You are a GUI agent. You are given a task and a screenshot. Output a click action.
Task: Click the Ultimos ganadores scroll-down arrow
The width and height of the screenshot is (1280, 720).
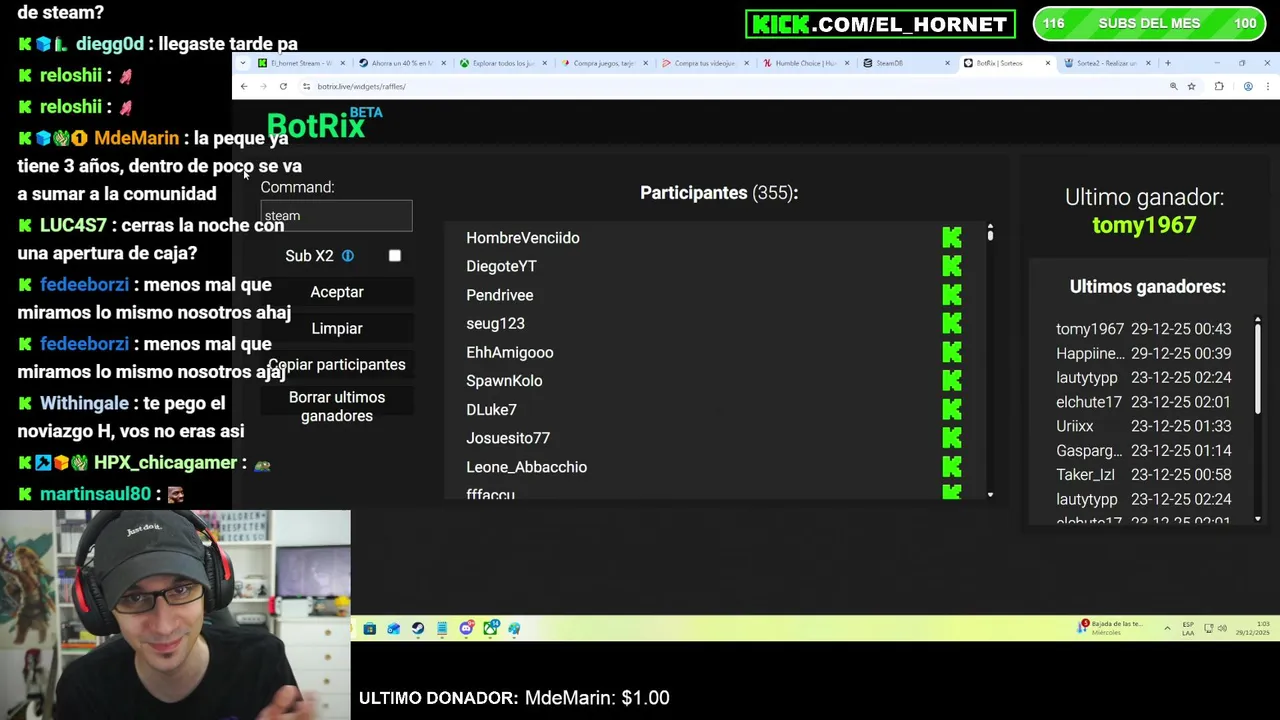click(1257, 518)
